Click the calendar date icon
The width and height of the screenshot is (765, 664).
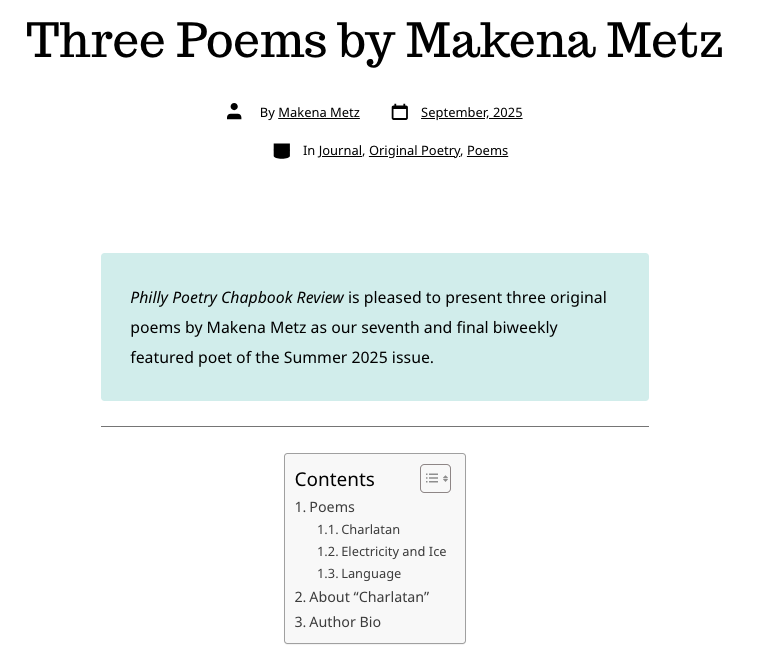(x=399, y=112)
